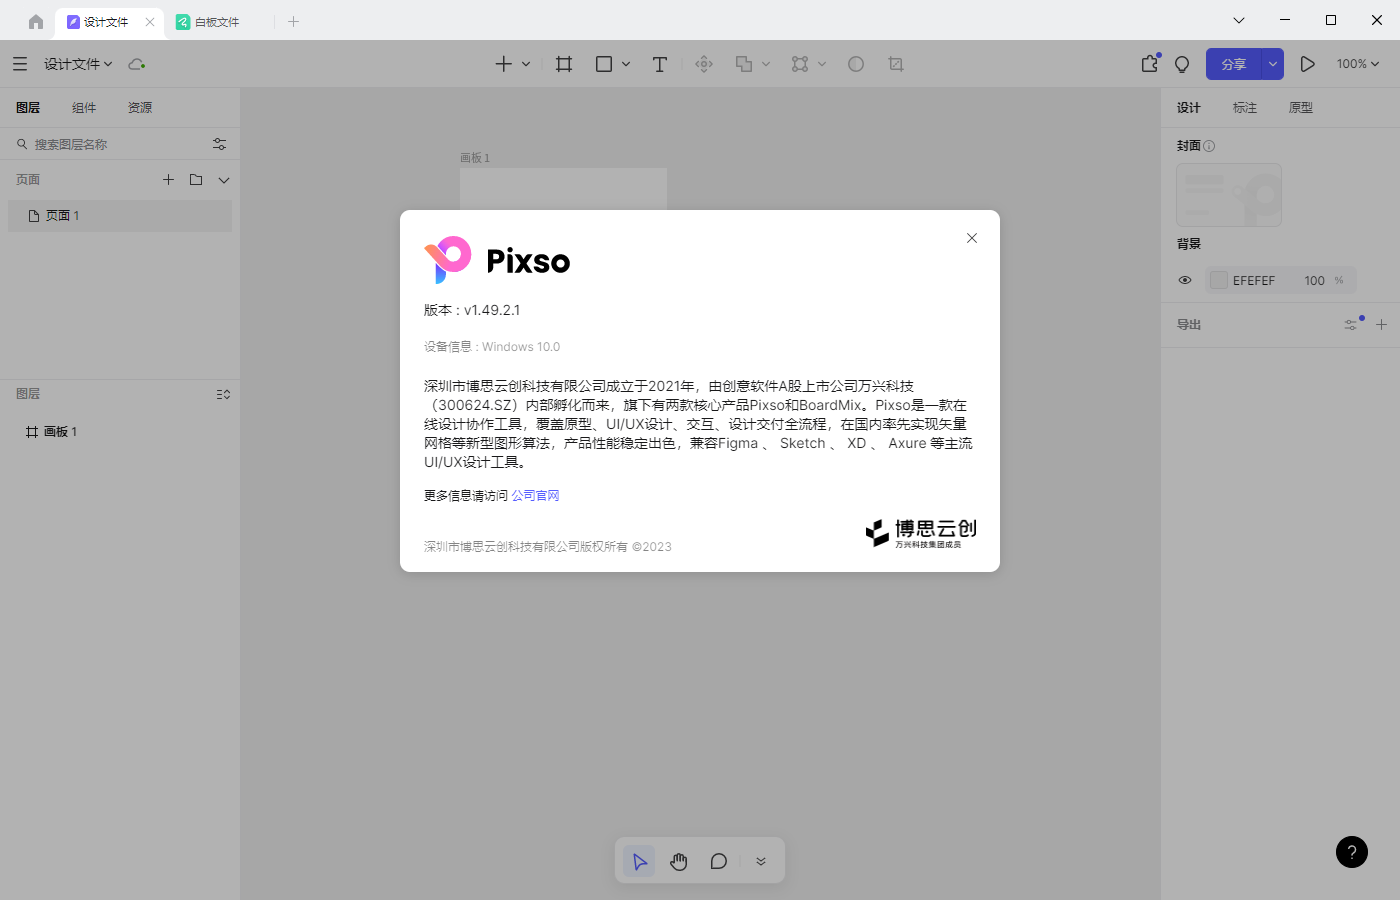
Task: Switch to the 标注 tab
Action: 1245,108
